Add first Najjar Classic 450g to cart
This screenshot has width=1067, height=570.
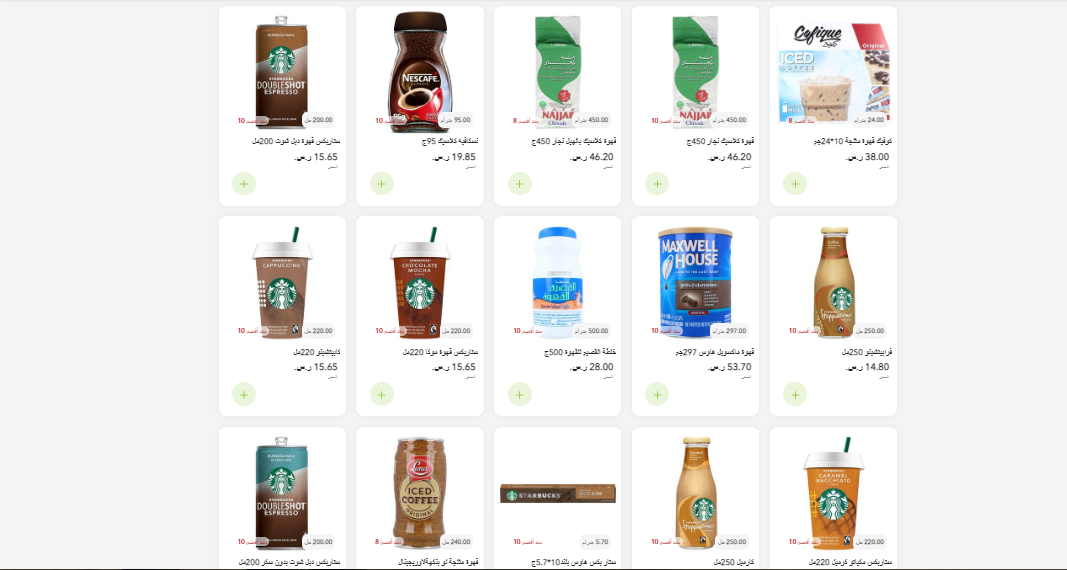[519, 184]
